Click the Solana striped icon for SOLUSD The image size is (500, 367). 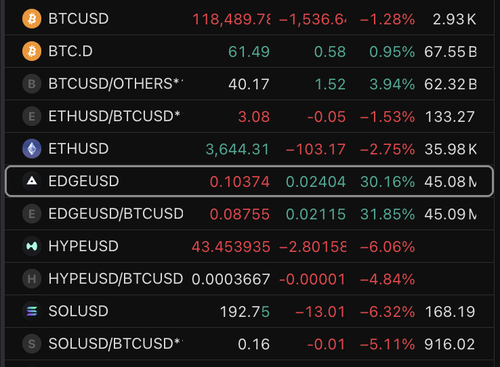pyautogui.click(x=32, y=311)
